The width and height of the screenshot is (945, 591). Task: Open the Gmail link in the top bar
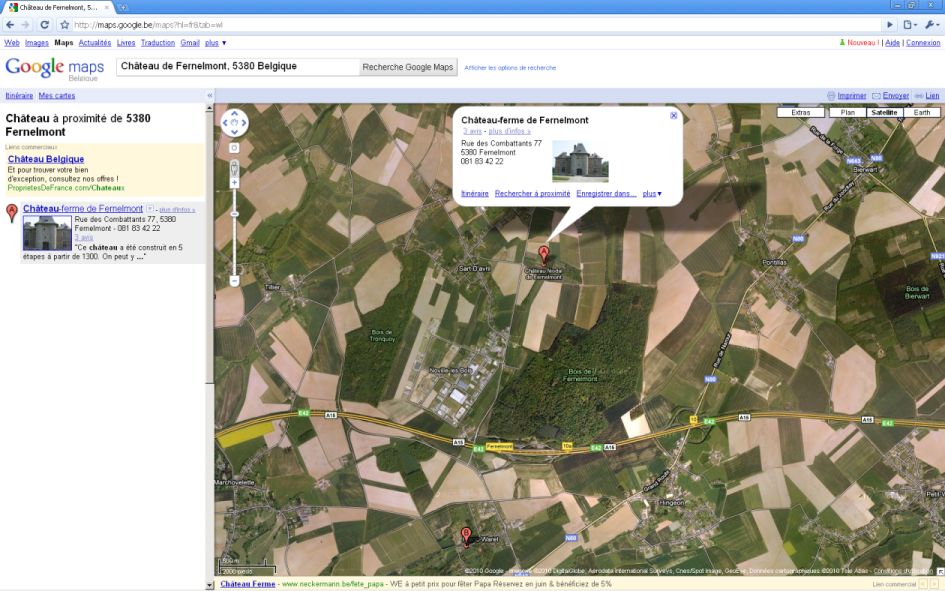tap(190, 43)
